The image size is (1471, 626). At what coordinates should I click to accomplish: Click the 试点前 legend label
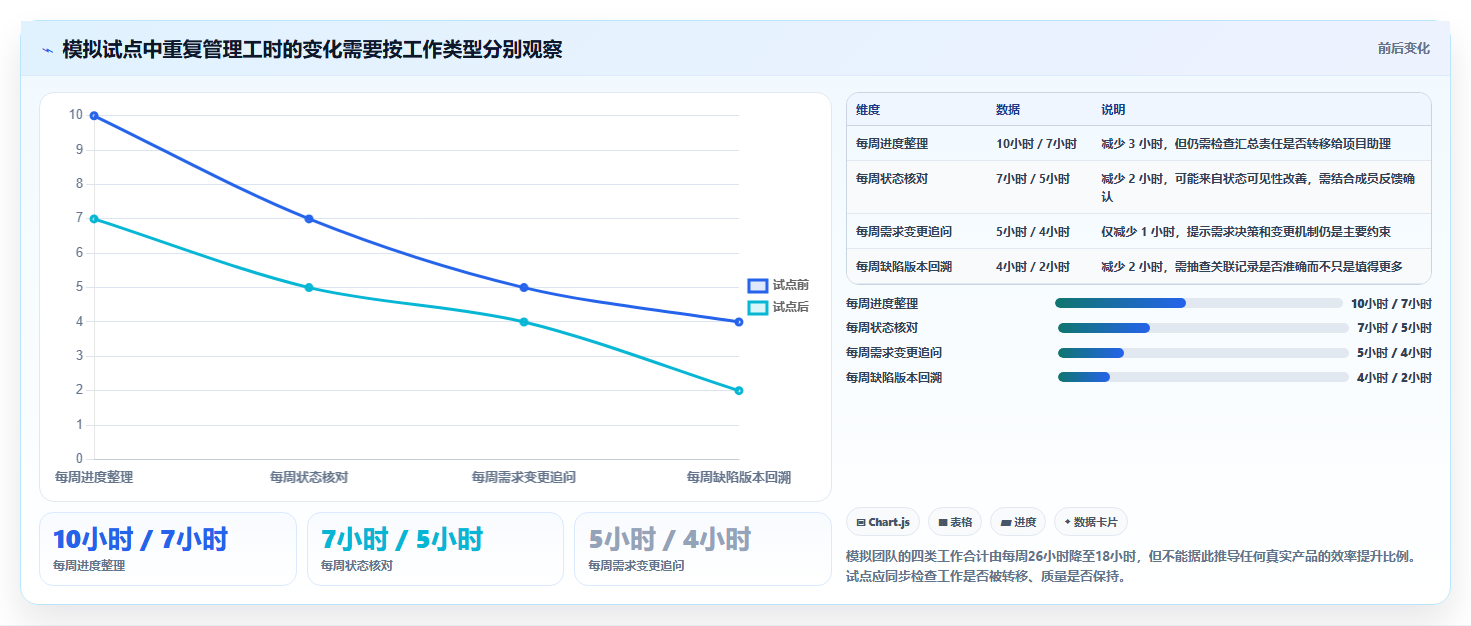tap(790, 286)
